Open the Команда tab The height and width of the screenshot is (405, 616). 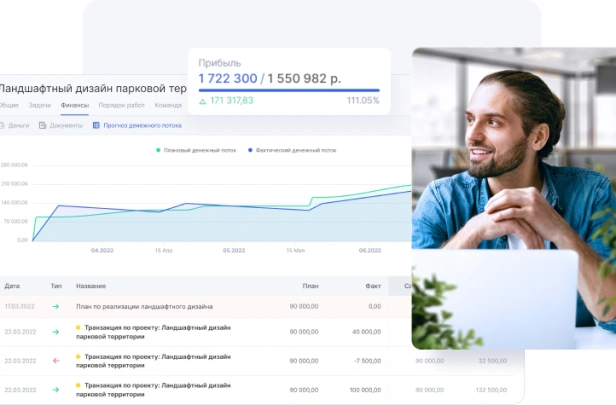(168, 105)
